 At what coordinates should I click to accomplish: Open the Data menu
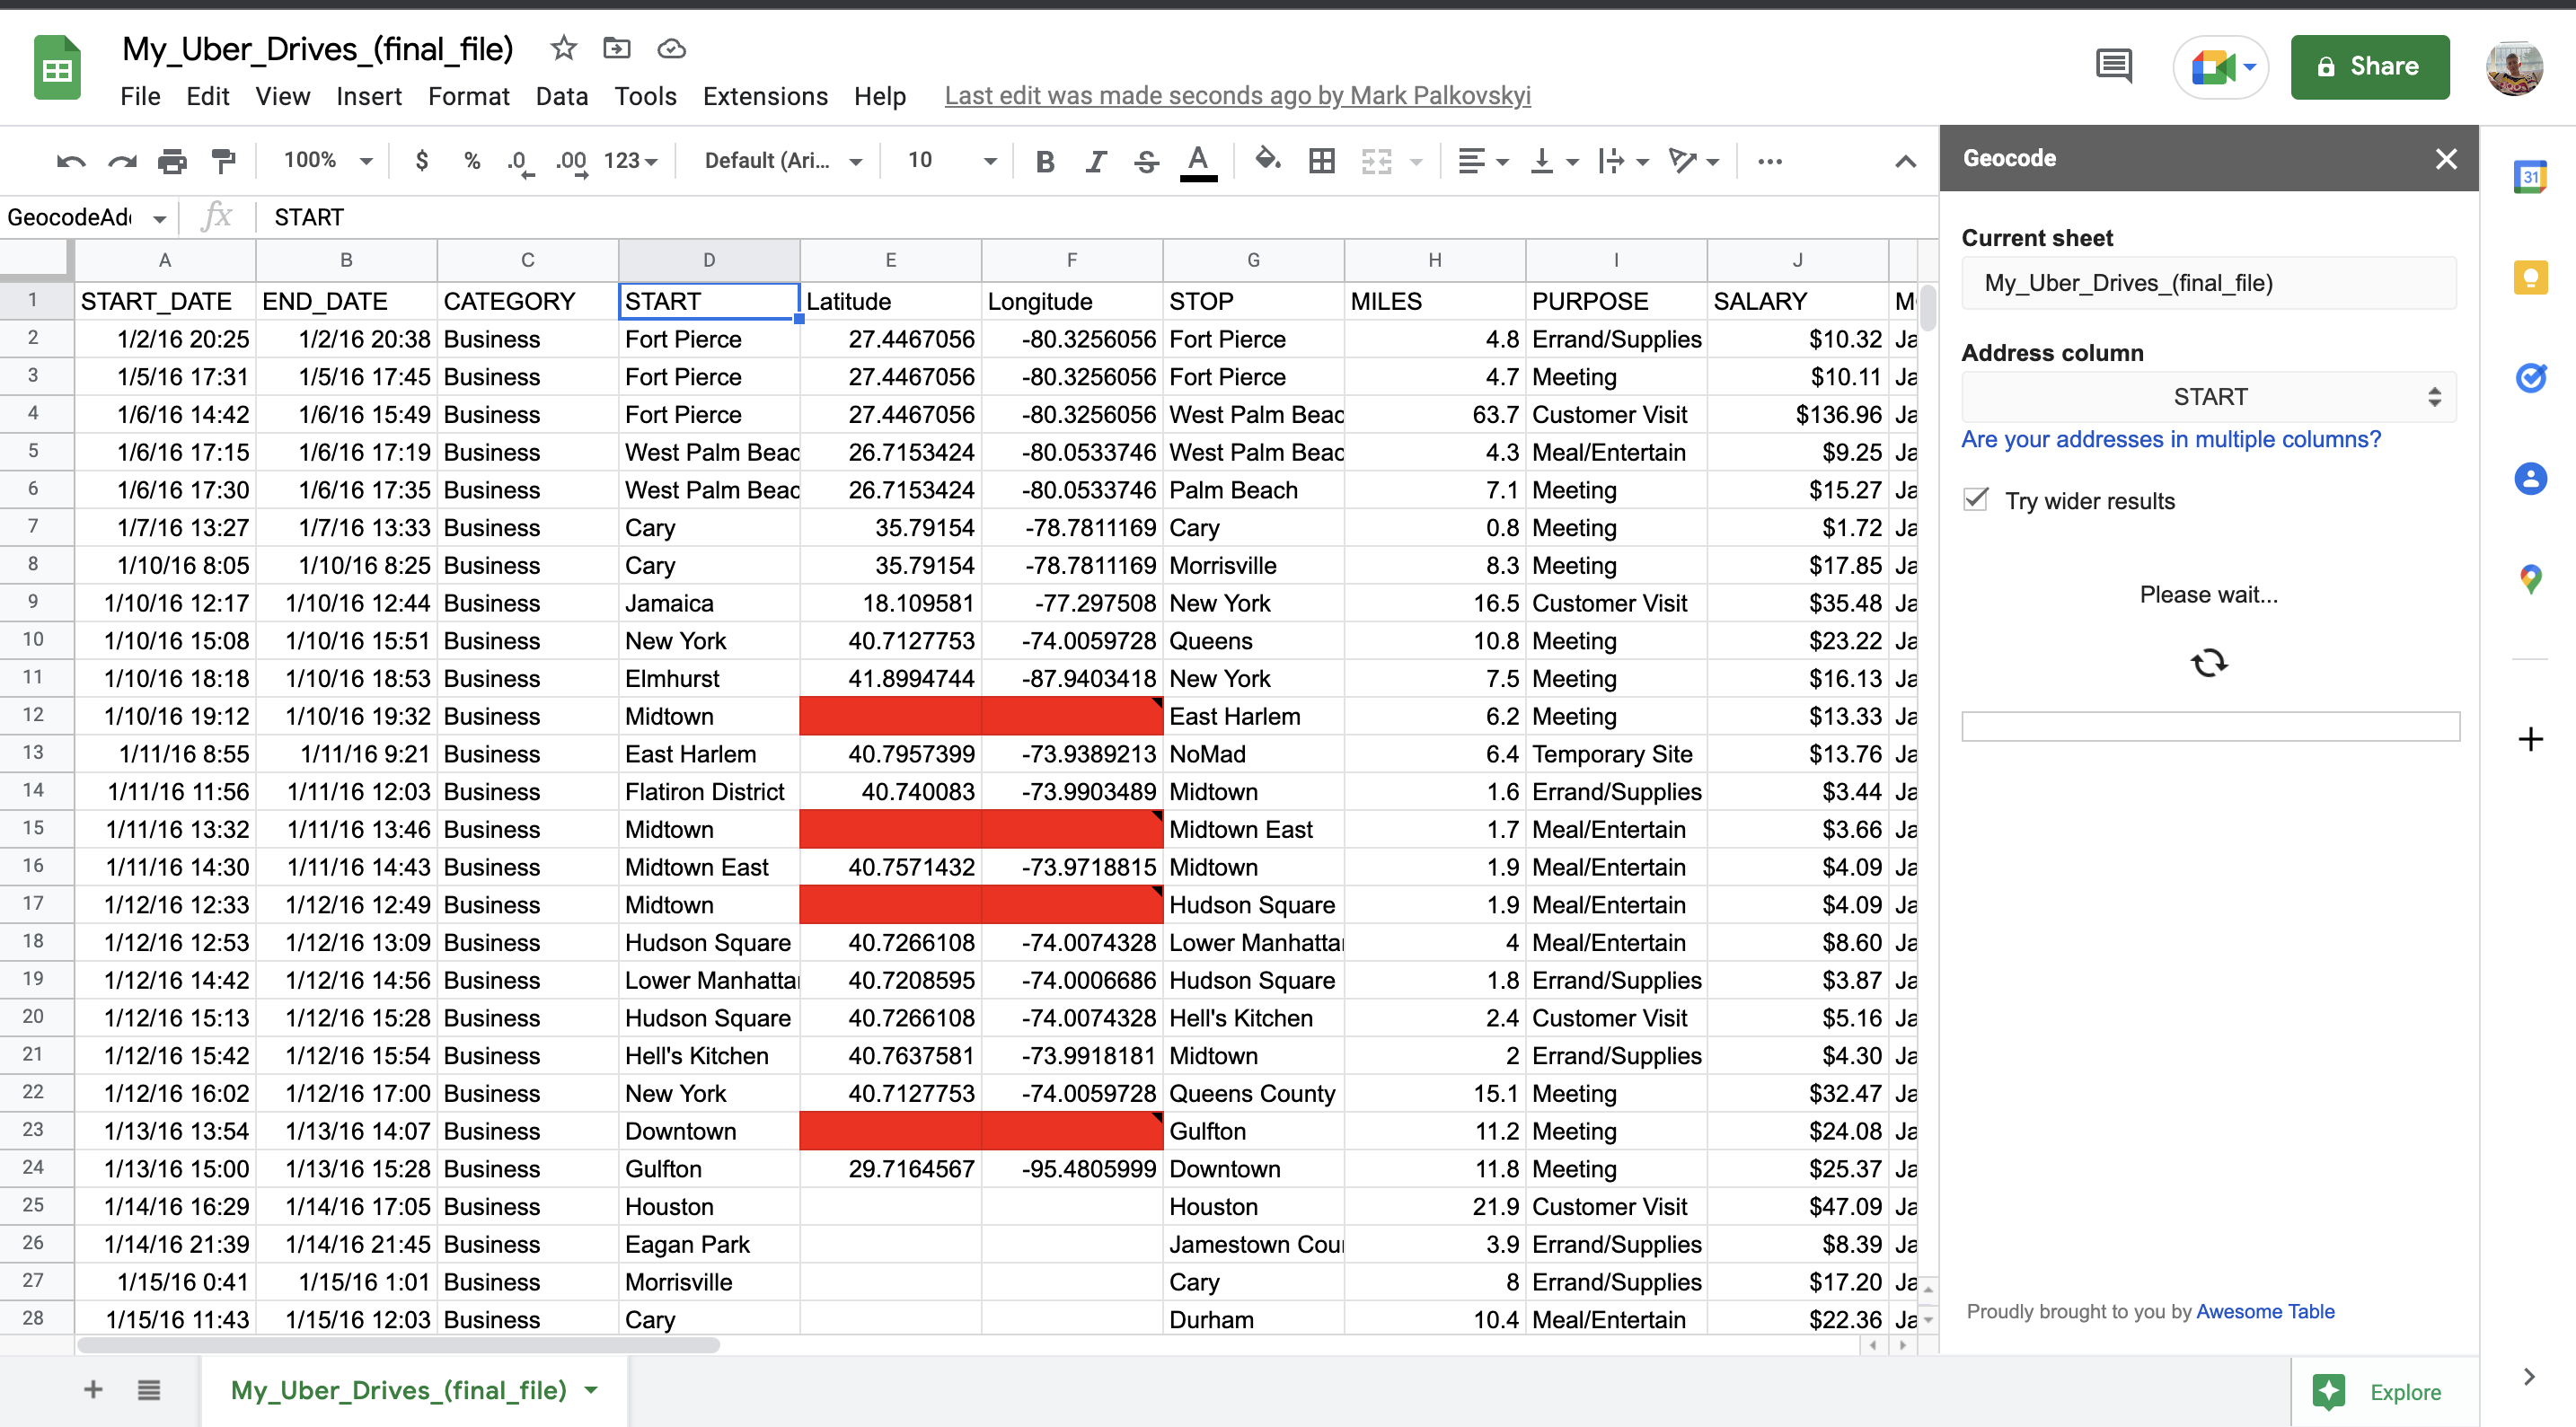[x=561, y=96]
